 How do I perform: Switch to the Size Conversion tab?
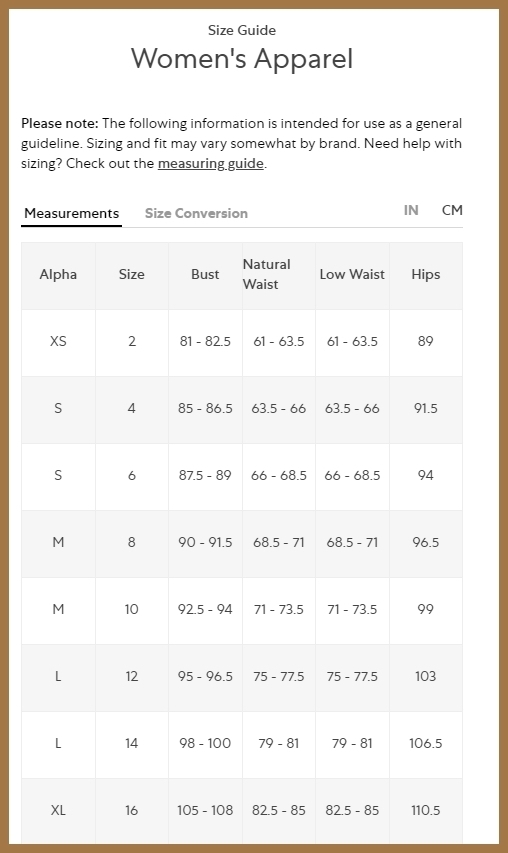click(x=196, y=213)
